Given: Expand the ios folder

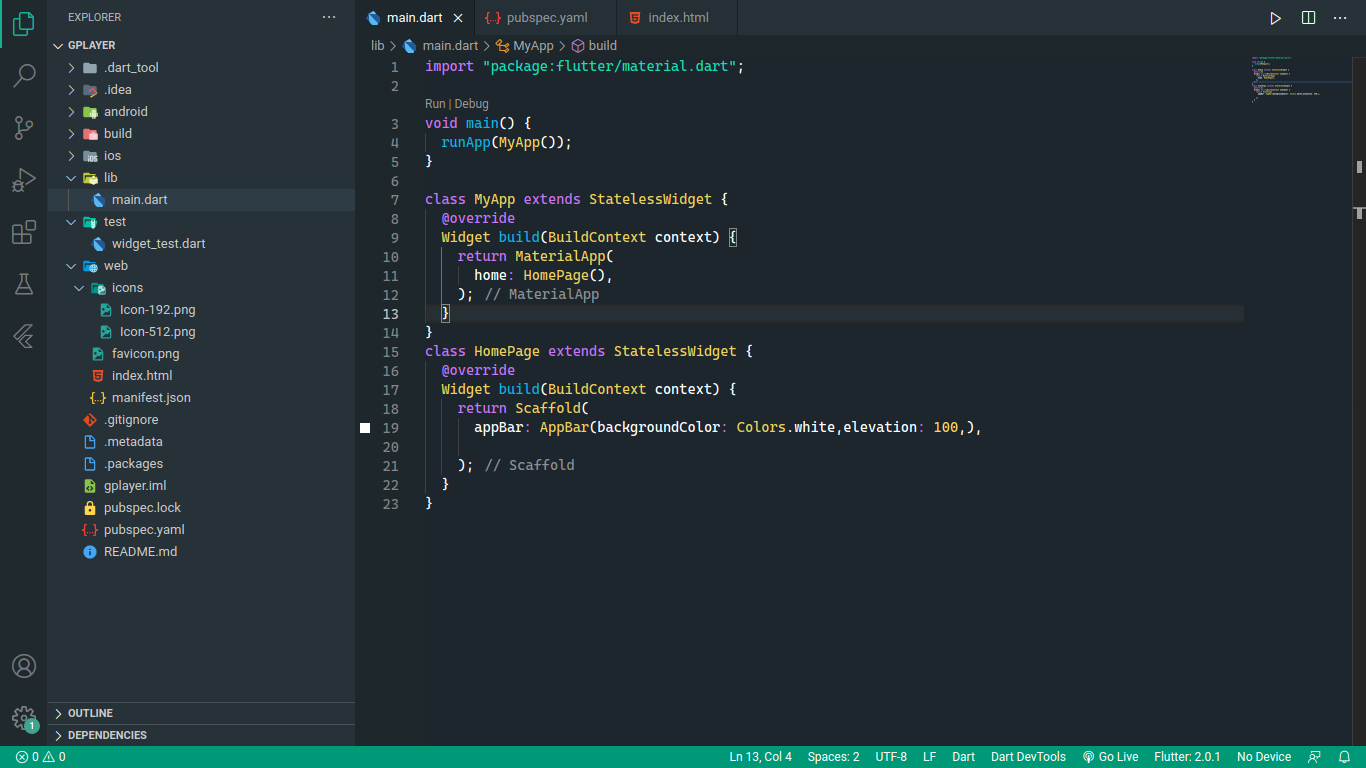Looking at the screenshot, I should coord(201,156).
